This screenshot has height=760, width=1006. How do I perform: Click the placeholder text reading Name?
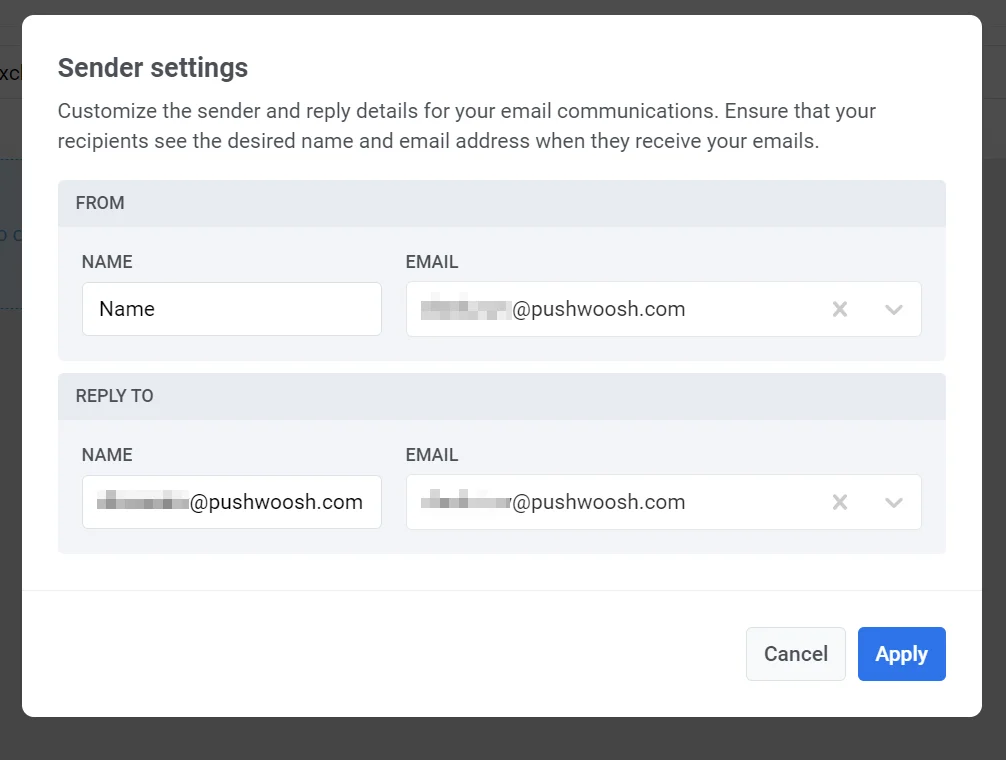click(x=127, y=309)
